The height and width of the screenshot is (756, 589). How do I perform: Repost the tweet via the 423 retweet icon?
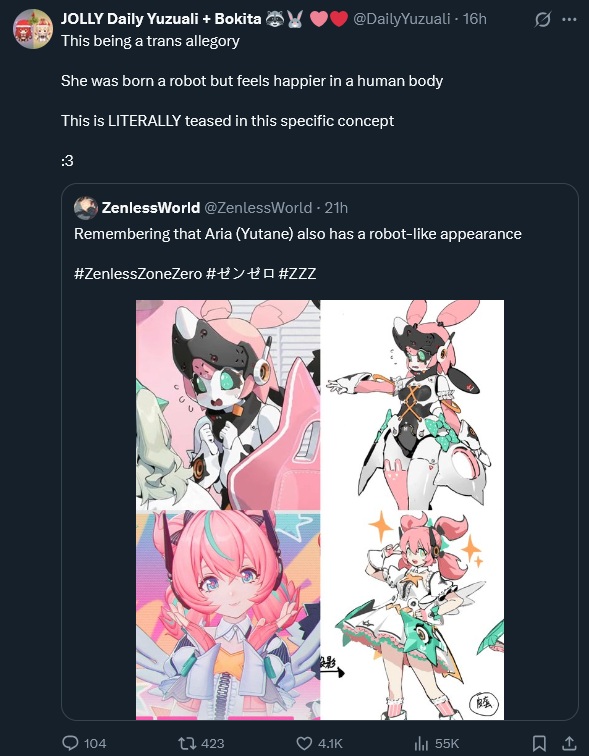pos(187,743)
